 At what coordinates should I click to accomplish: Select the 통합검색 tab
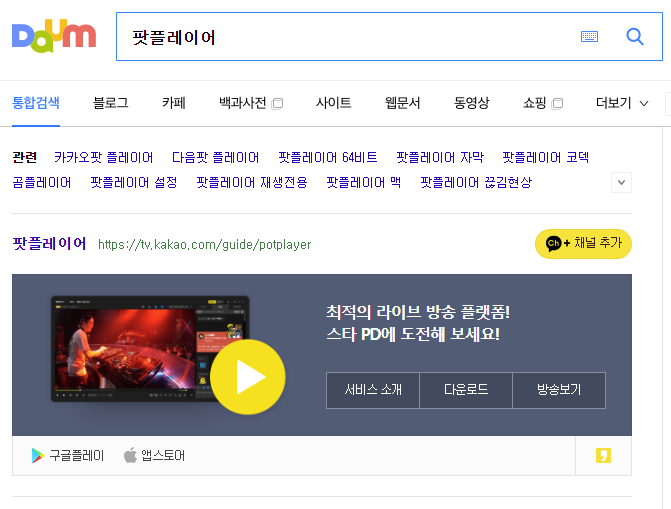pyautogui.click(x=36, y=103)
